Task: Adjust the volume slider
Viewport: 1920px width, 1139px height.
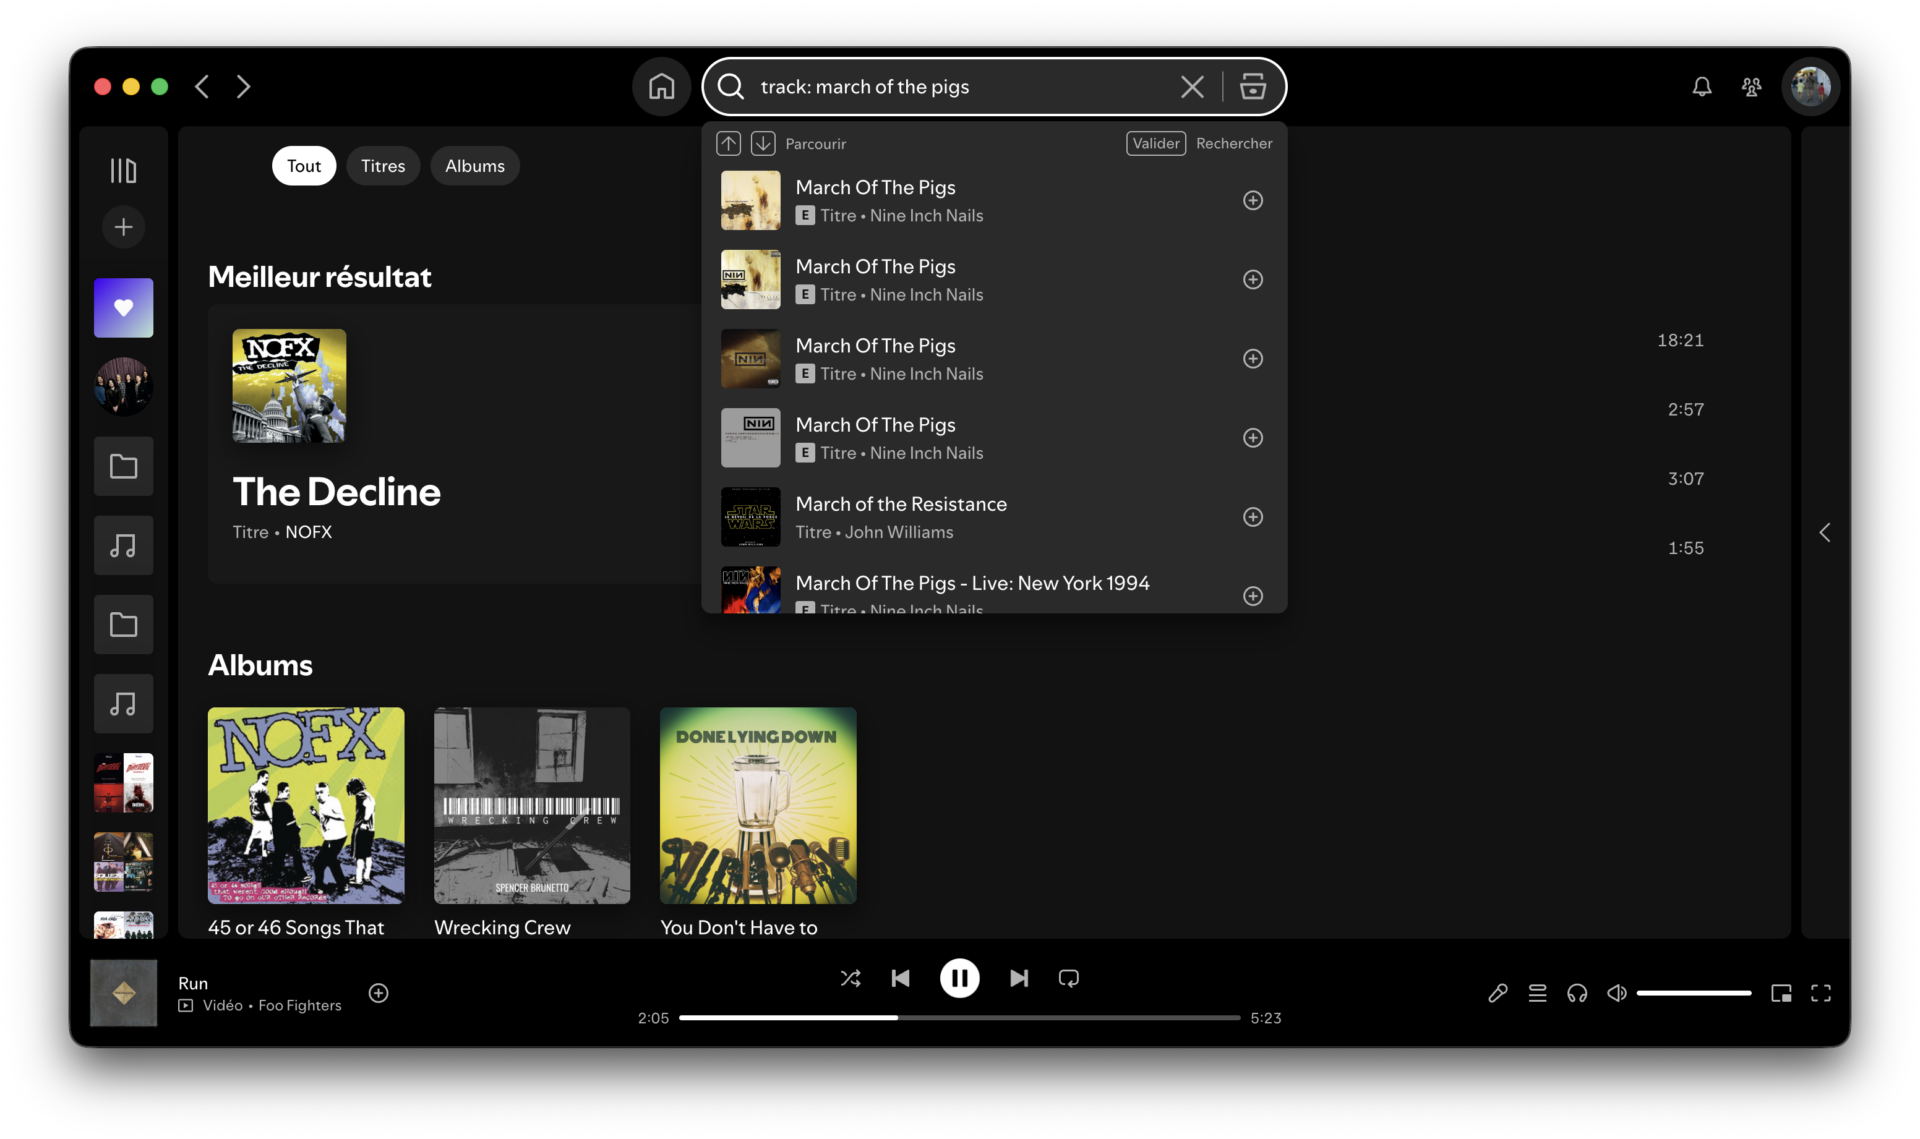Action: coord(1694,994)
